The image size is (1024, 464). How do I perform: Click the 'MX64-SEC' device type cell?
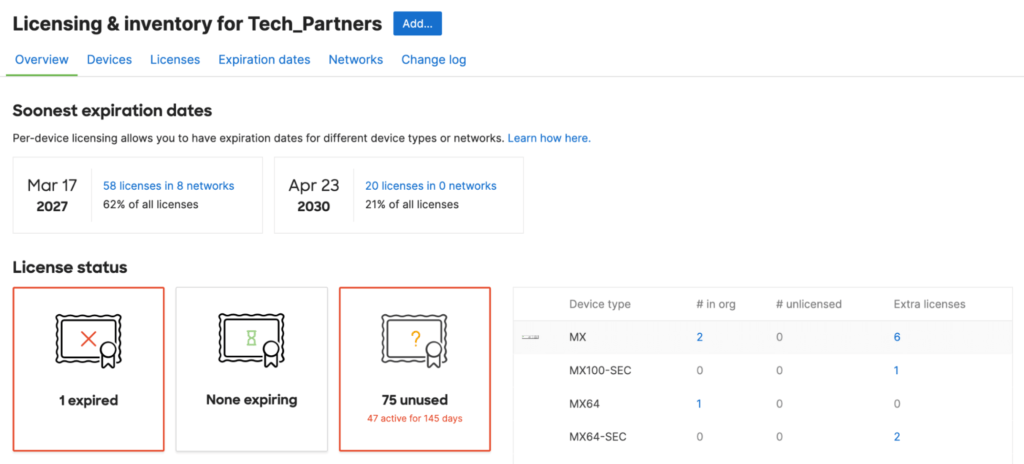point(598,437)
